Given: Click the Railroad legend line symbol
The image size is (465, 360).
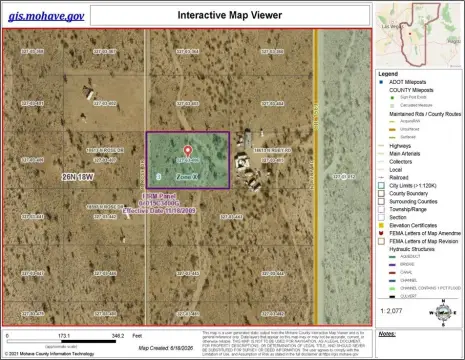Looking at the screenshot, I should coord(381,178).
